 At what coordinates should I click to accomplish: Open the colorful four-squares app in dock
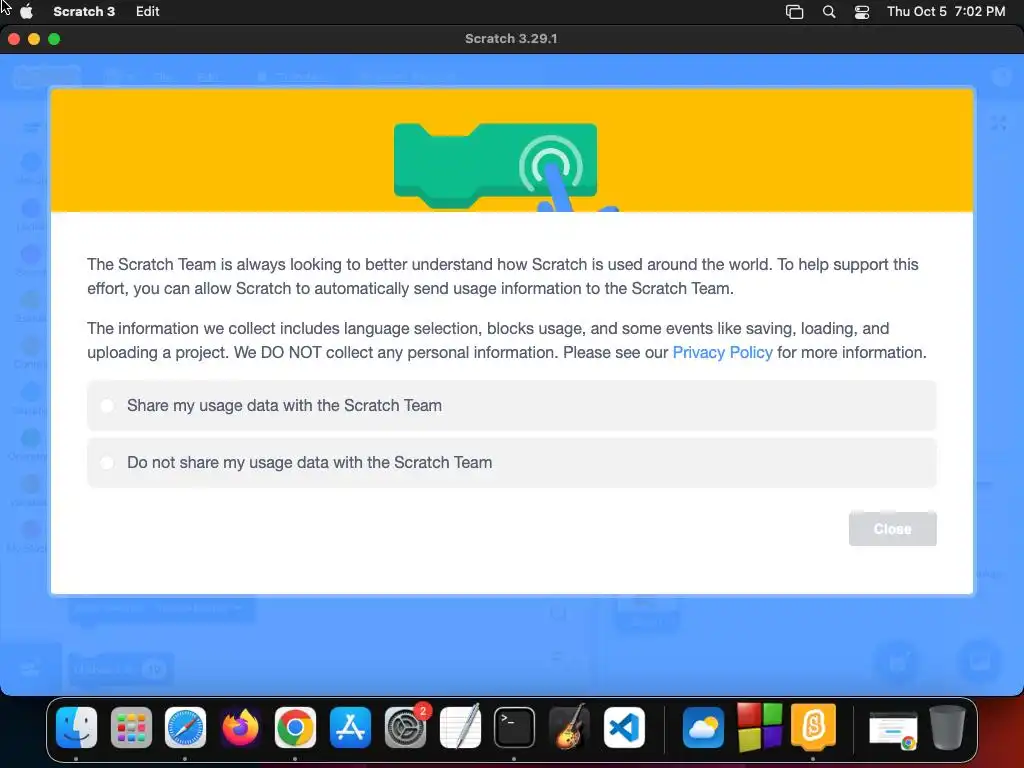(x=759, y=727)
